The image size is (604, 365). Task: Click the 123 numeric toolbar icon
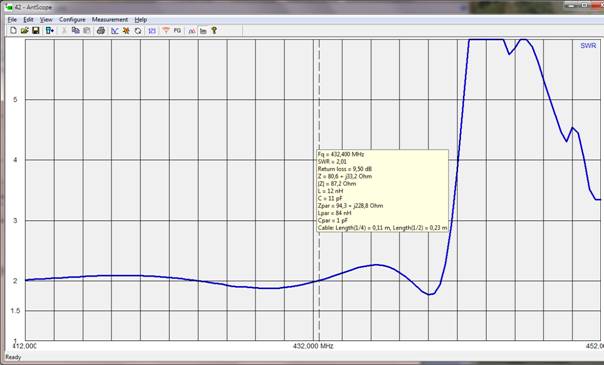click(152, 30)
